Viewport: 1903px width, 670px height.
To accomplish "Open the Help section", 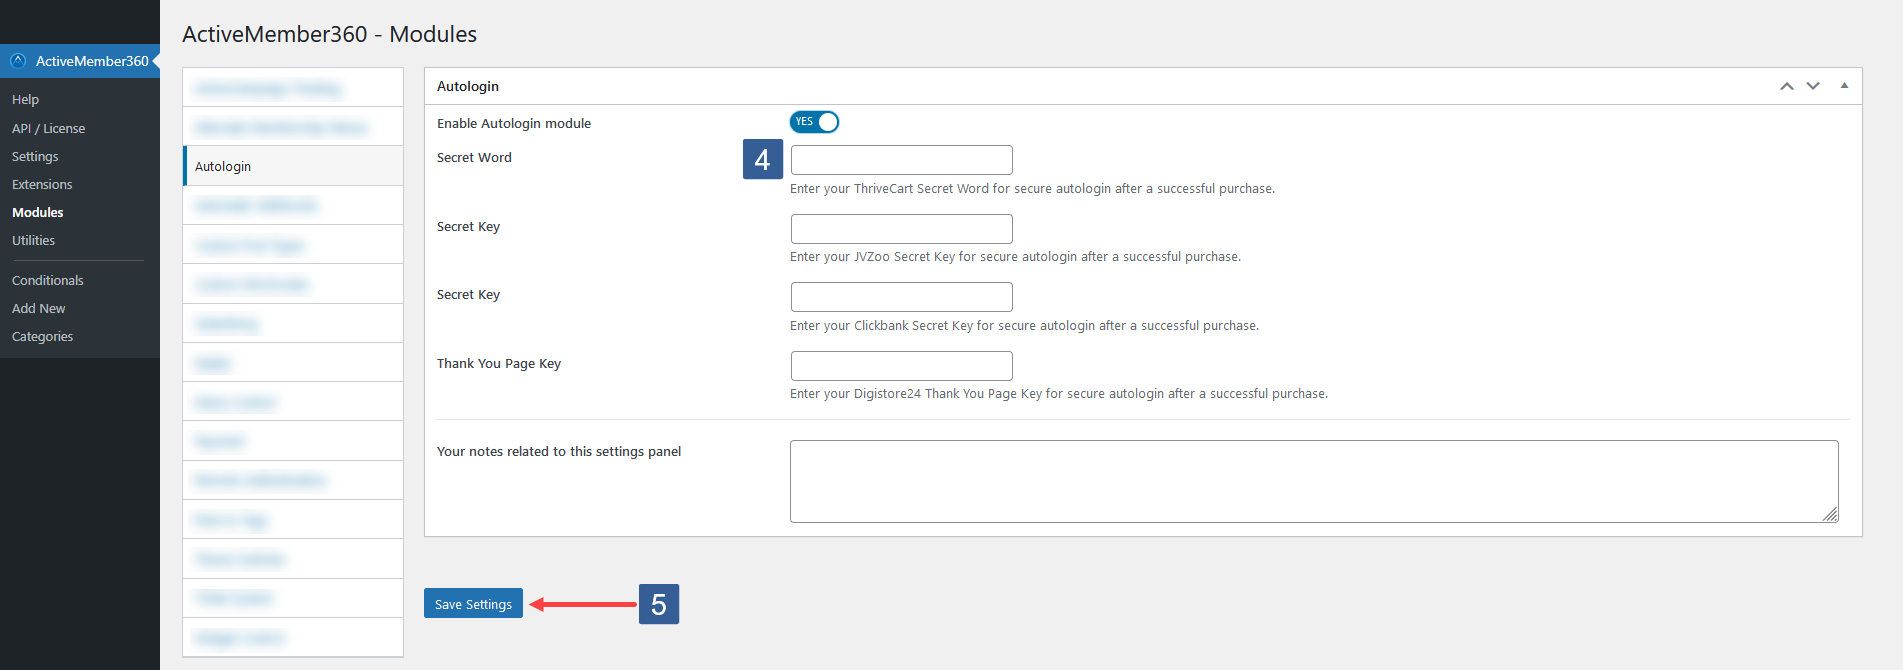I will [25, 99].
